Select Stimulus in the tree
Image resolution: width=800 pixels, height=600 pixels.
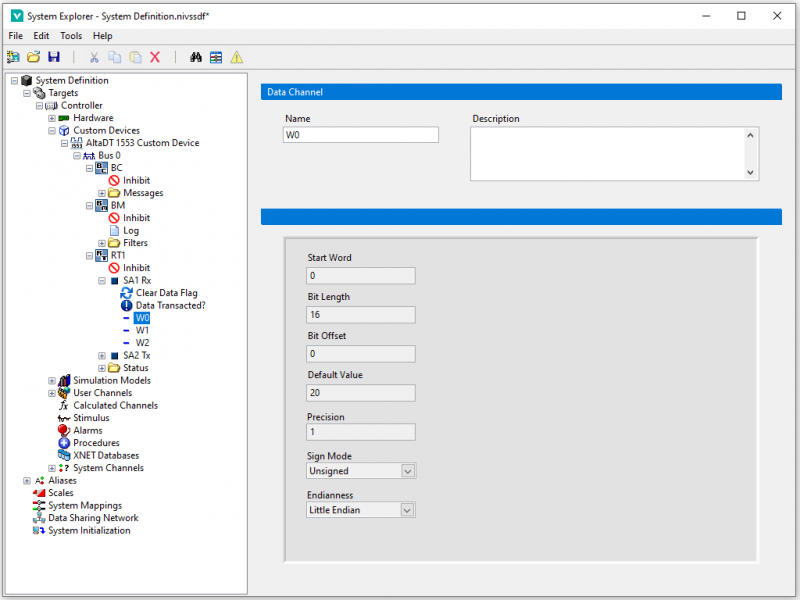[91, 418]
